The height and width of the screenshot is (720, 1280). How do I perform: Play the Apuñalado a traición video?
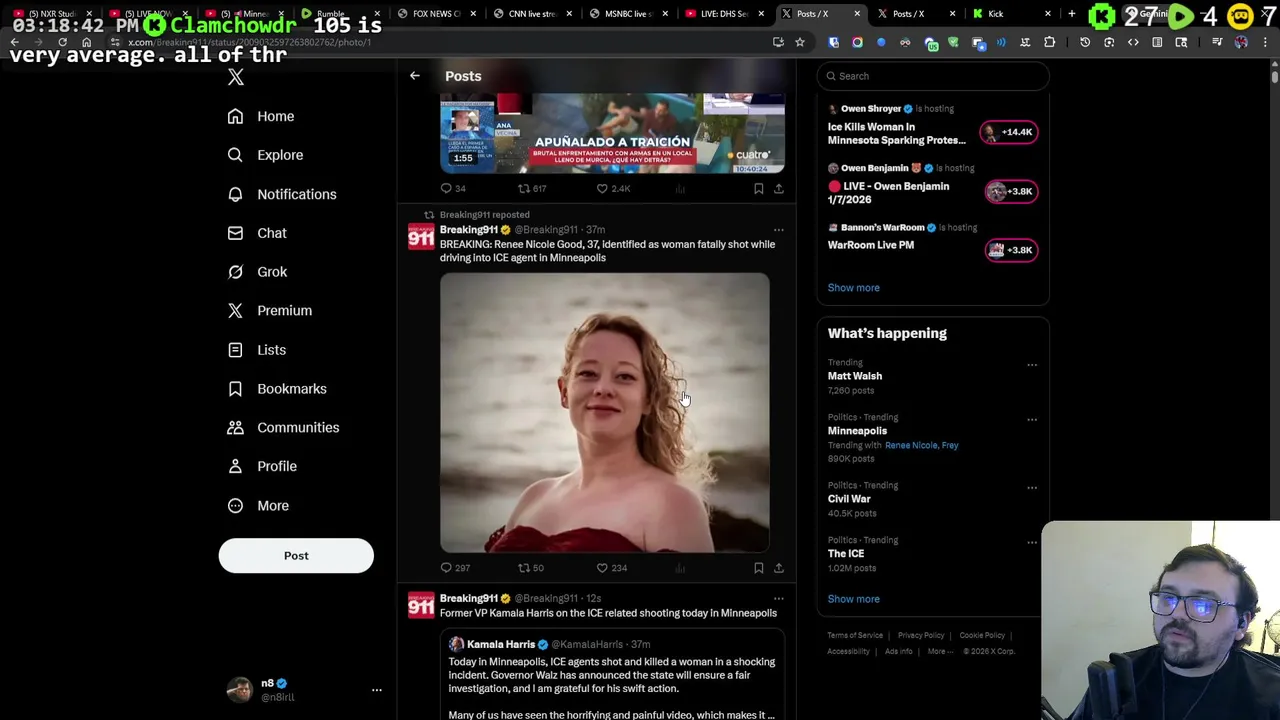(x=612, y=133)
